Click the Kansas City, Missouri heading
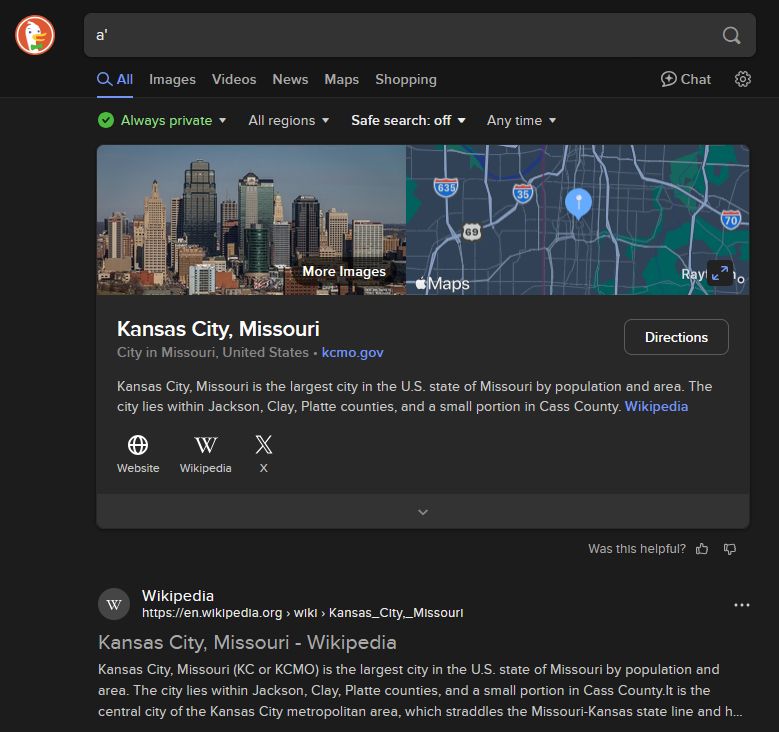Viewport: 779px width, 732px height. pos(218,329)
